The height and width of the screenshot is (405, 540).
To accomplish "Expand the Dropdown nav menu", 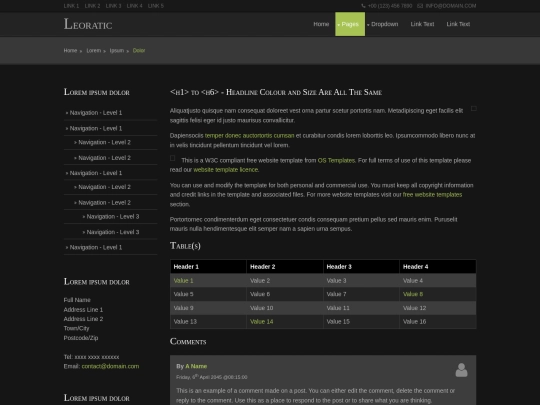I will pyautogui.click(x=383, y=24).
